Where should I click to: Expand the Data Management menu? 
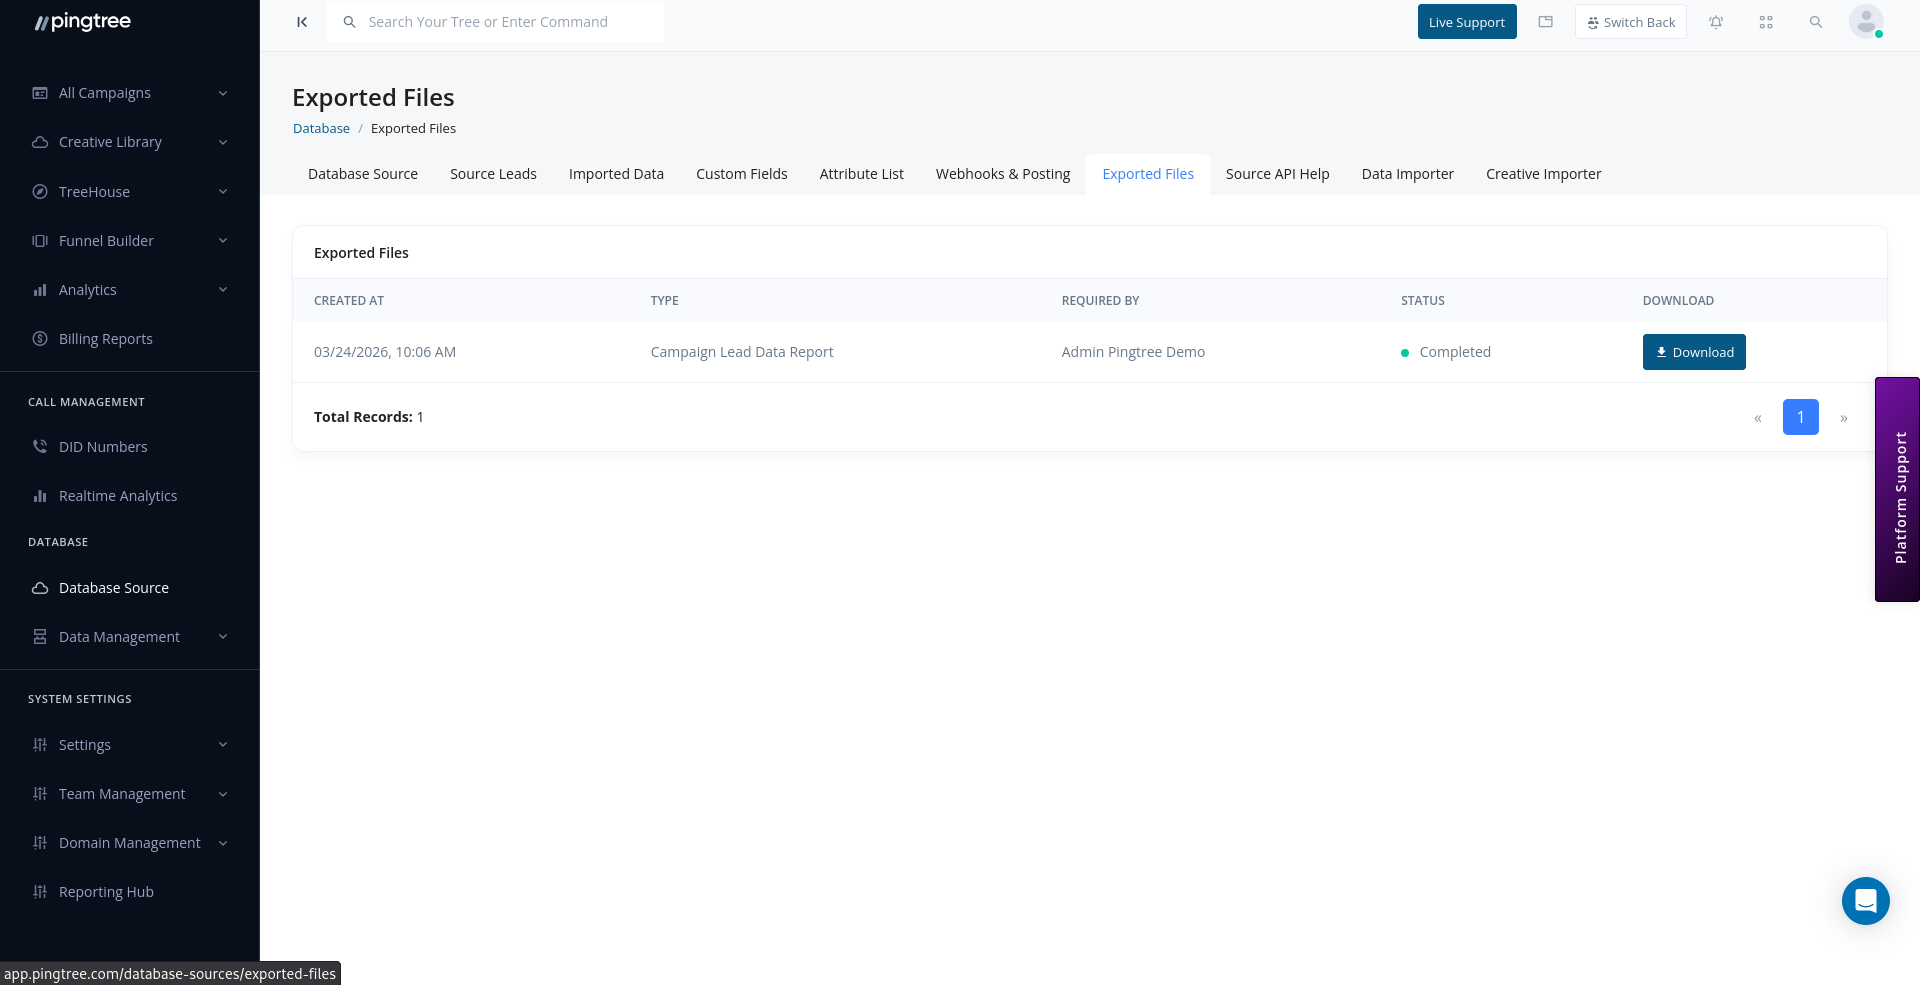[119, 636]
